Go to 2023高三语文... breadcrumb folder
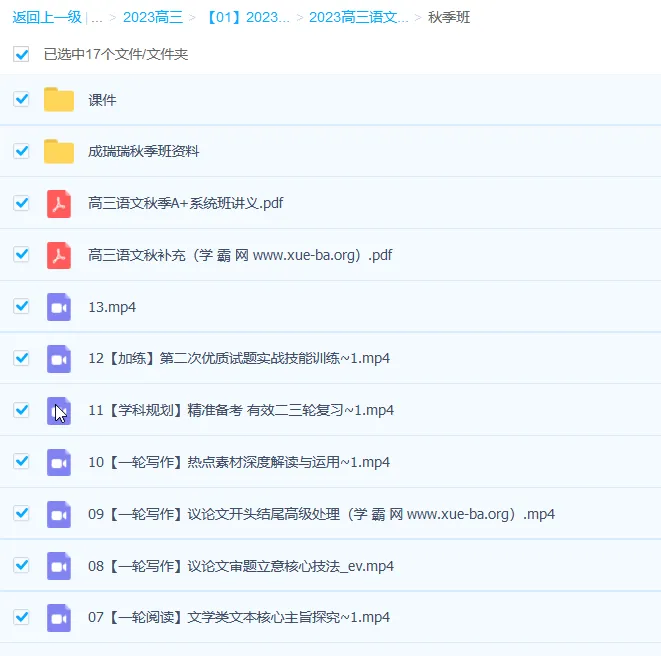Viewport: 661px width, 656px height. tap(358, 17)
